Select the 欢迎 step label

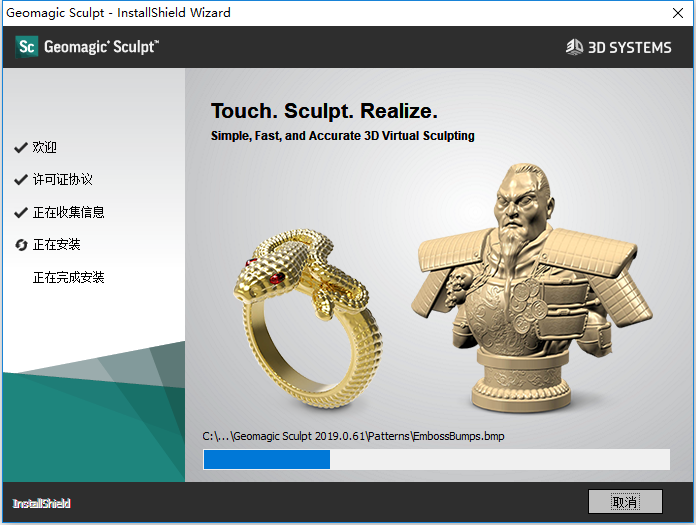(x=44, y=147)
